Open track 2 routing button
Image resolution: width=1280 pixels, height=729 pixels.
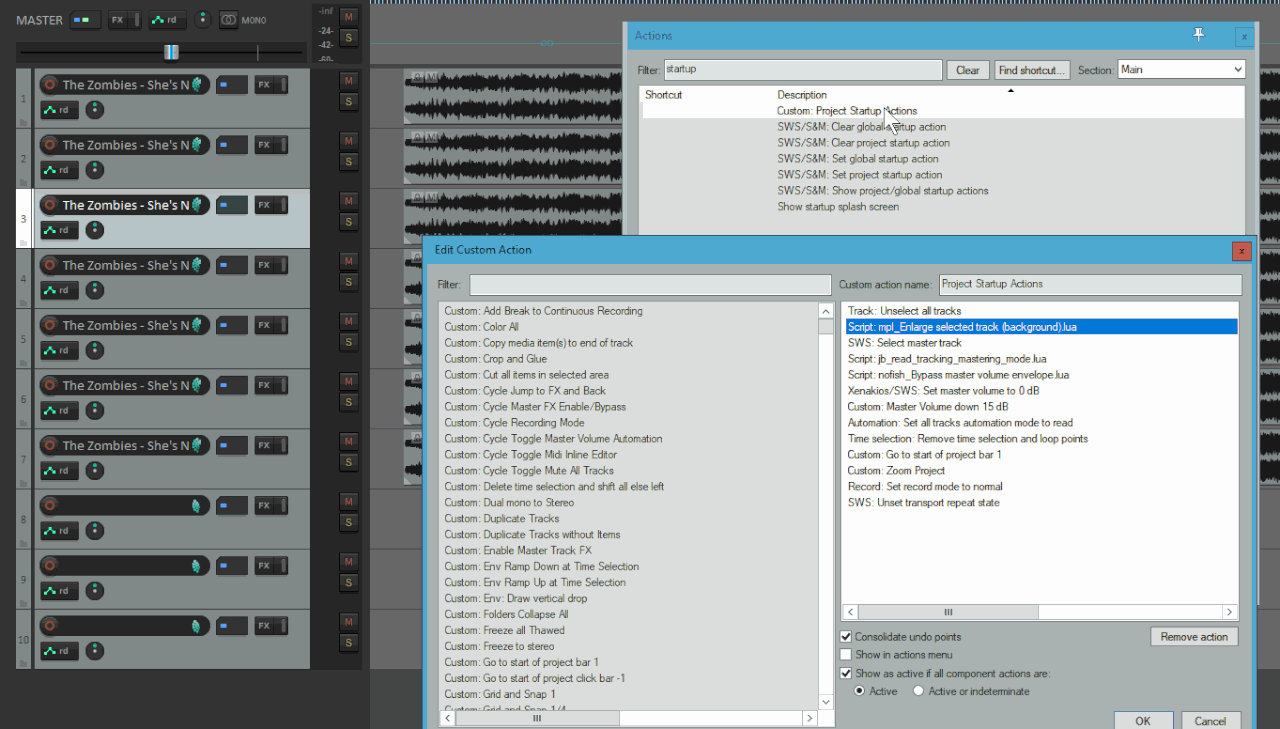(232, 145)
